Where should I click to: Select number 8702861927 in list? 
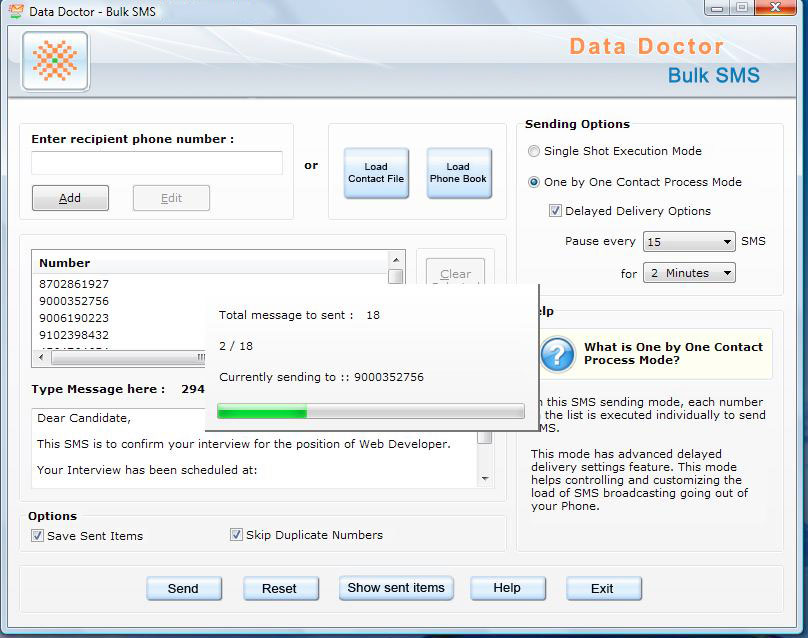pos(74,284)
